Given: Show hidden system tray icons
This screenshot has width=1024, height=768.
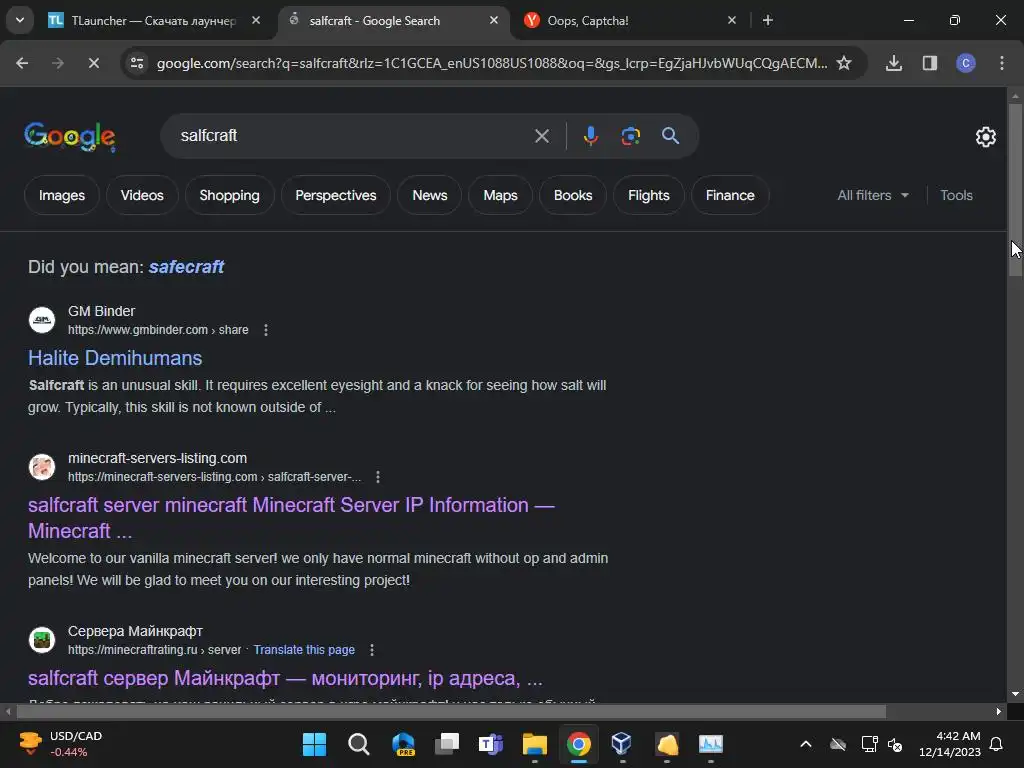Looking at the screenshot, I should (x=806, y=744).
